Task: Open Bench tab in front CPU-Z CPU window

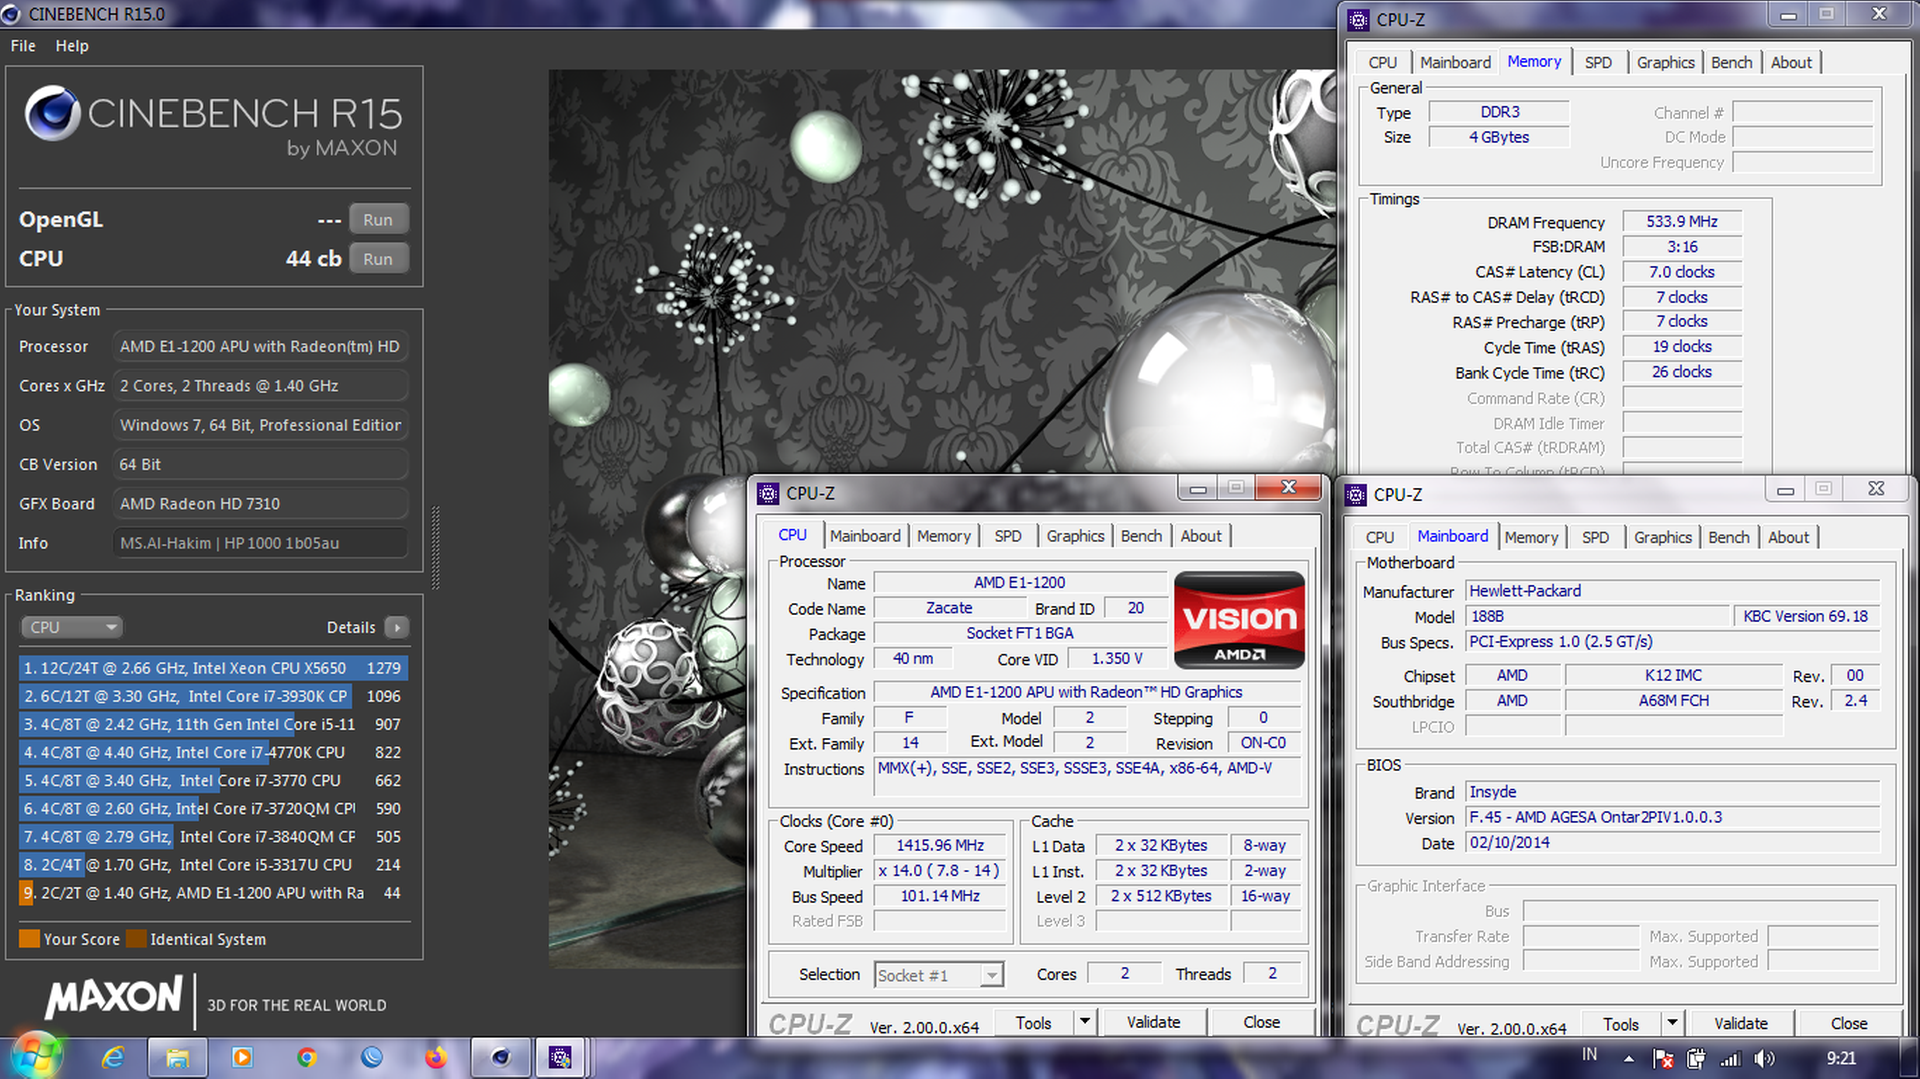Action: click(1141, 536)
